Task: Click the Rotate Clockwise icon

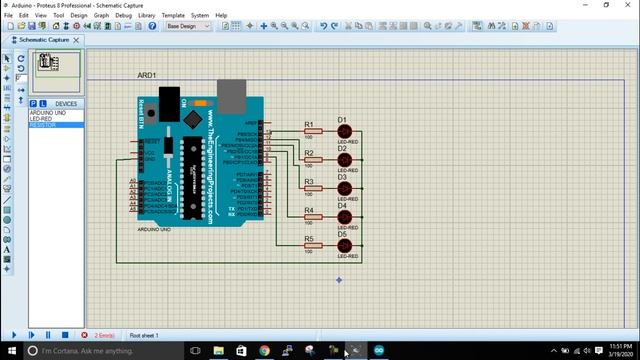Action: click(x=21, y=58)
